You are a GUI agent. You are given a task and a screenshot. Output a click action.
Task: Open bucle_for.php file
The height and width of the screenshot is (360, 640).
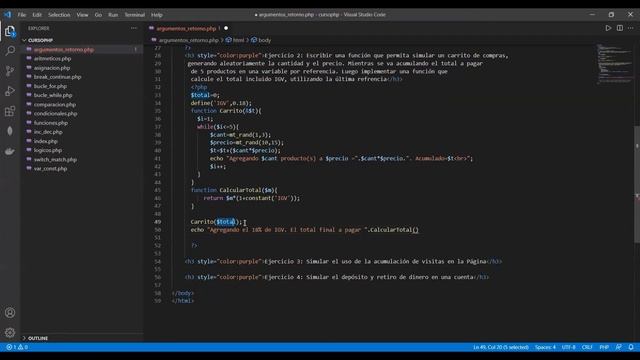pyautogui.click(x=50, y=86)
